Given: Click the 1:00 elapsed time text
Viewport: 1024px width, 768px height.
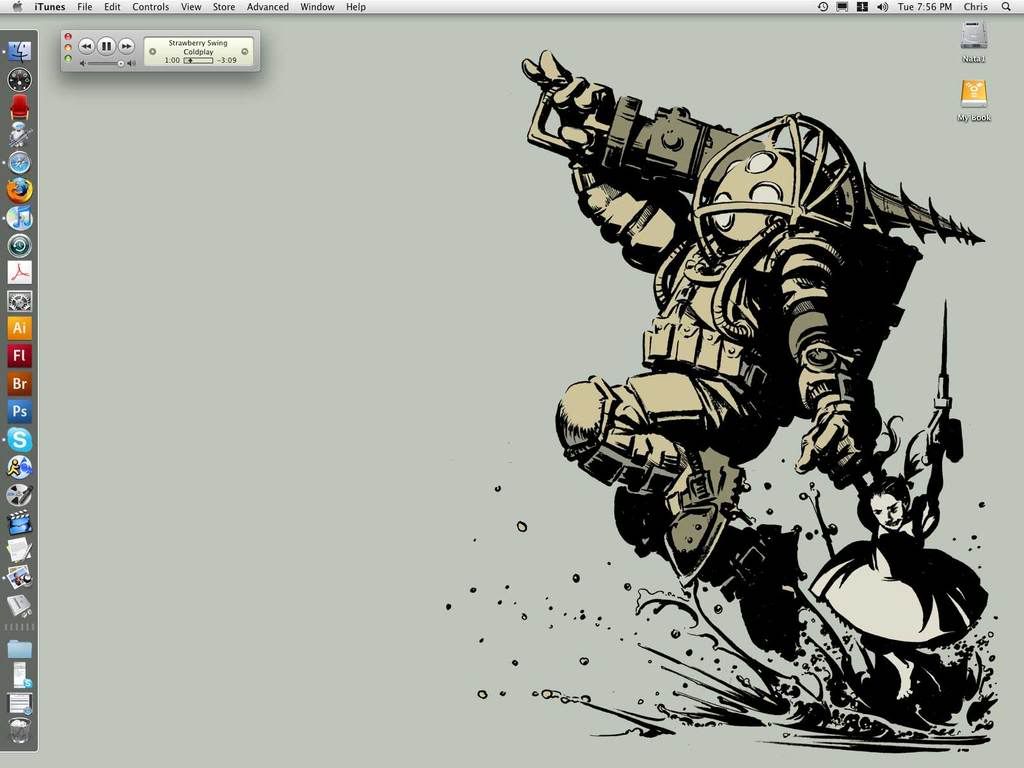Looking at the screenshot, I should tap(172, 60).
